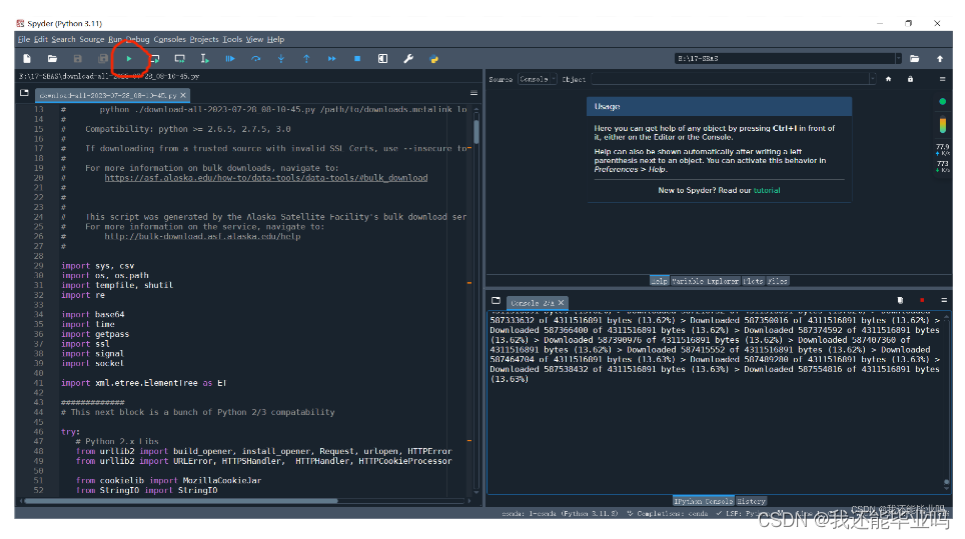965x539 pixels.
Task: Browse for a working directory
Action: [915, 58]
